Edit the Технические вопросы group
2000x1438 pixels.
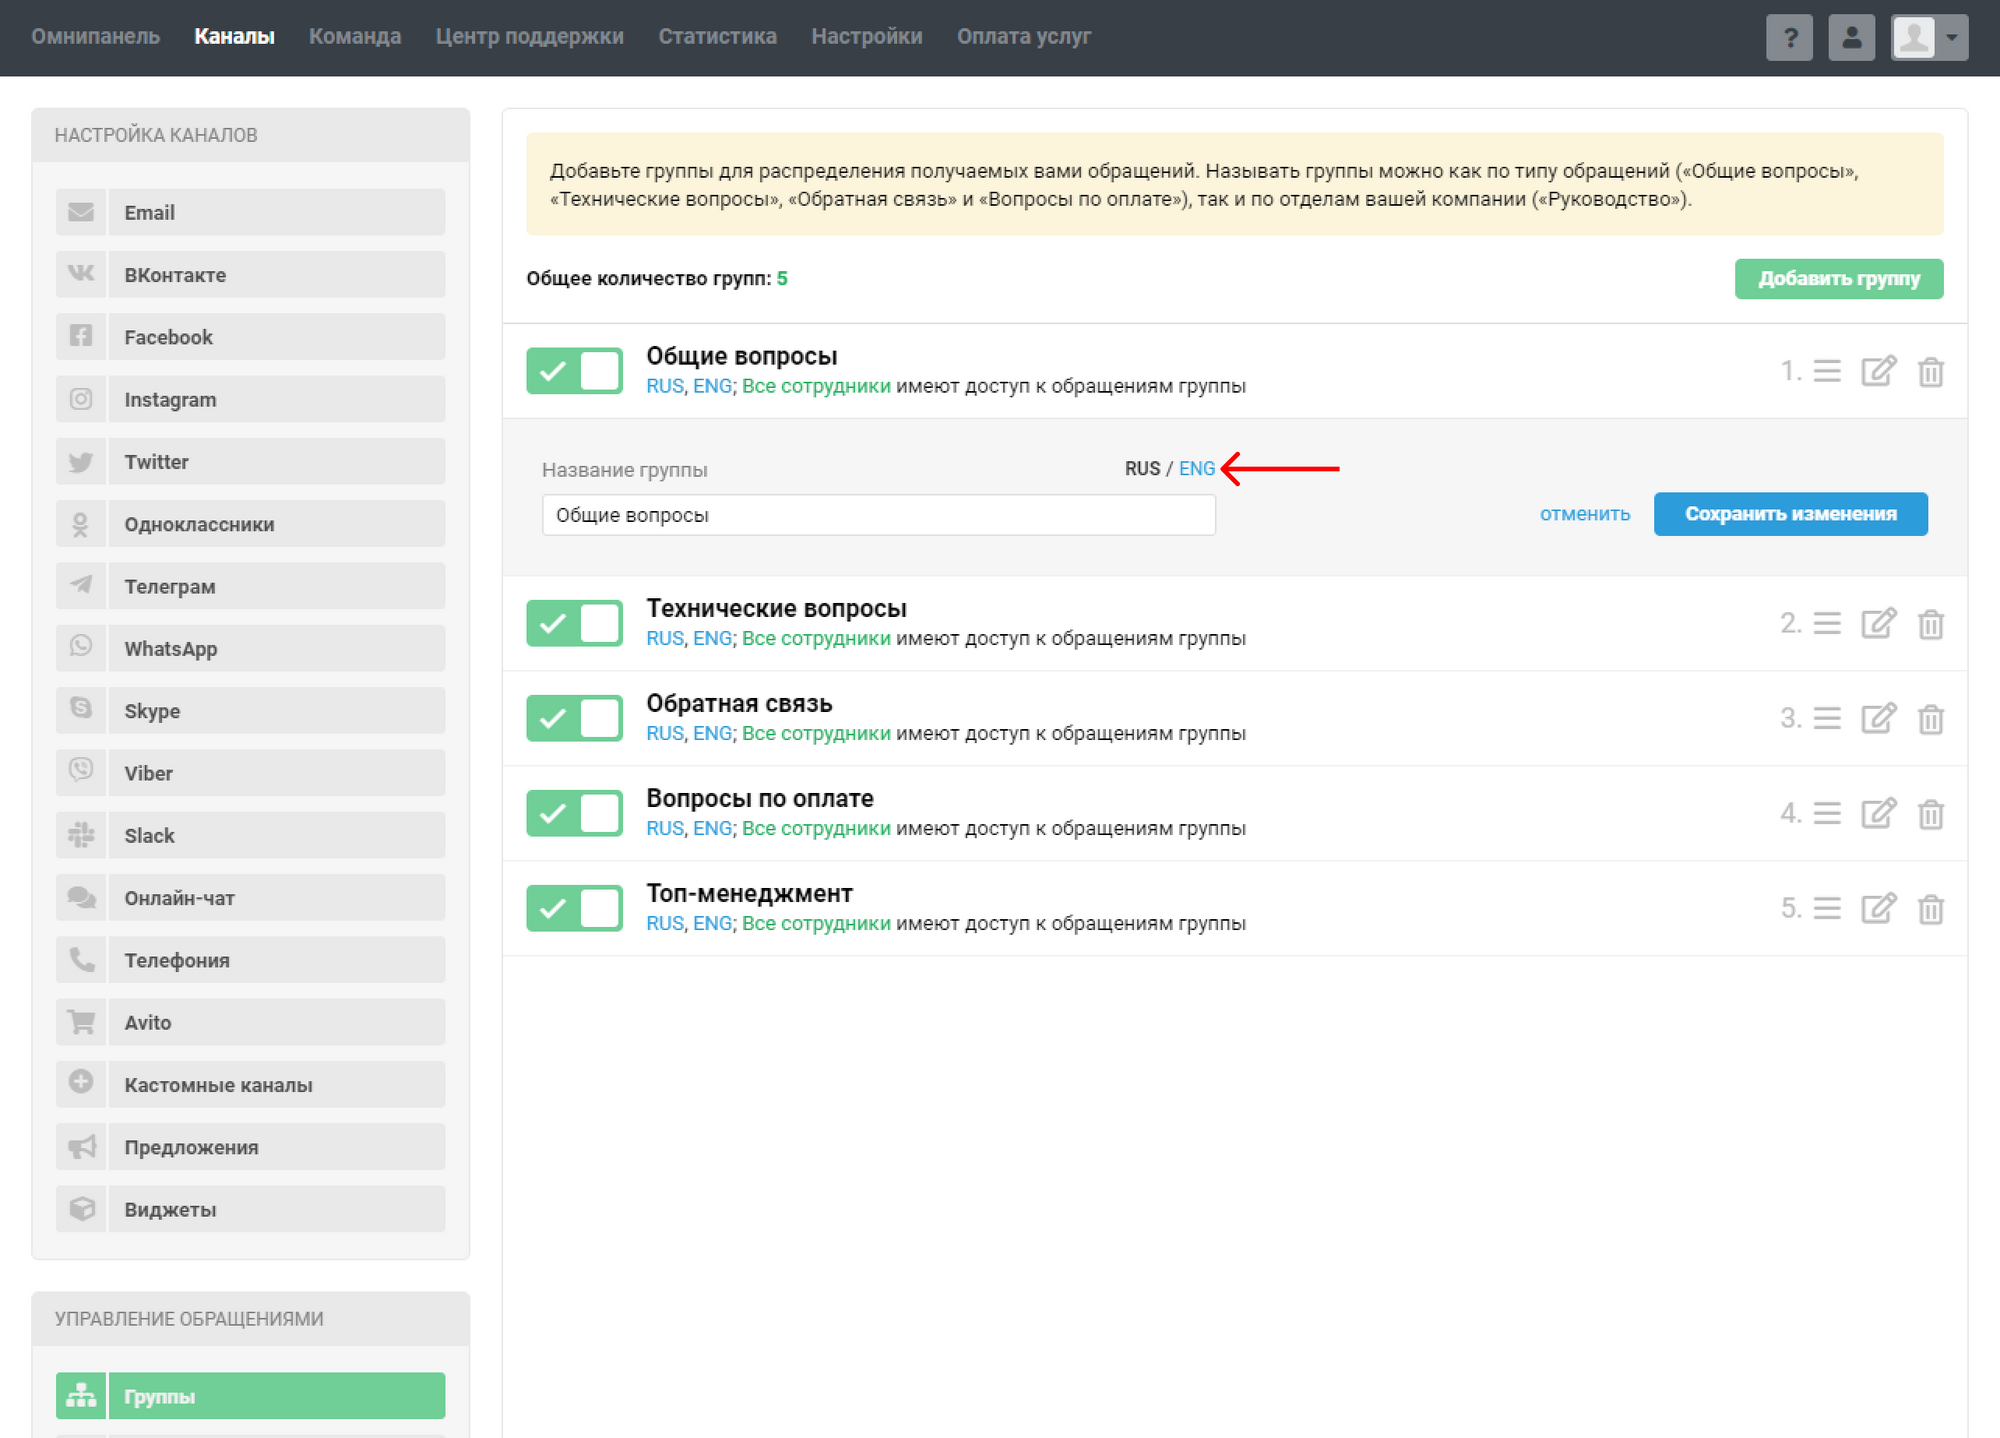1878,623
